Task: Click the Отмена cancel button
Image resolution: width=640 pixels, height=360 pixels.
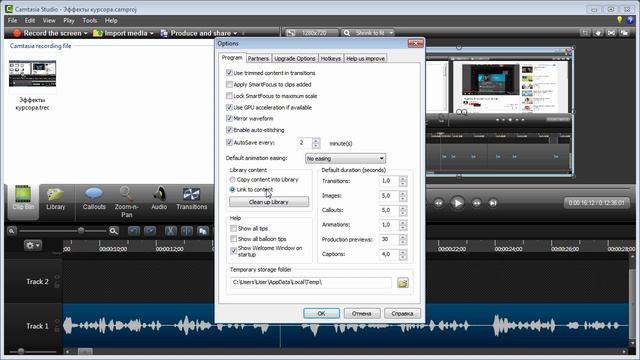Action: tap(362, 313)
